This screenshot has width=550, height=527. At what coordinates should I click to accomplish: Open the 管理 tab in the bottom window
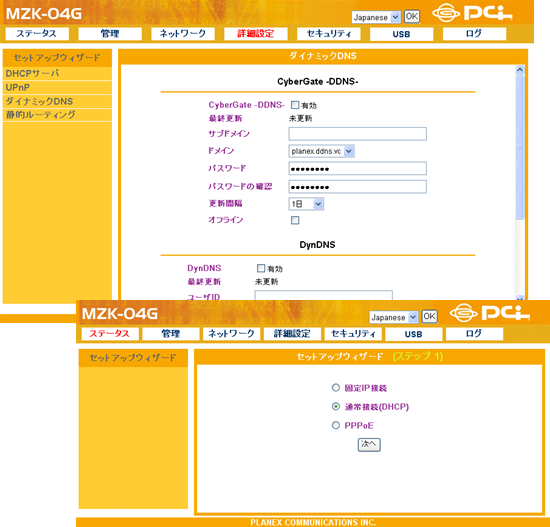pos(170,334)
